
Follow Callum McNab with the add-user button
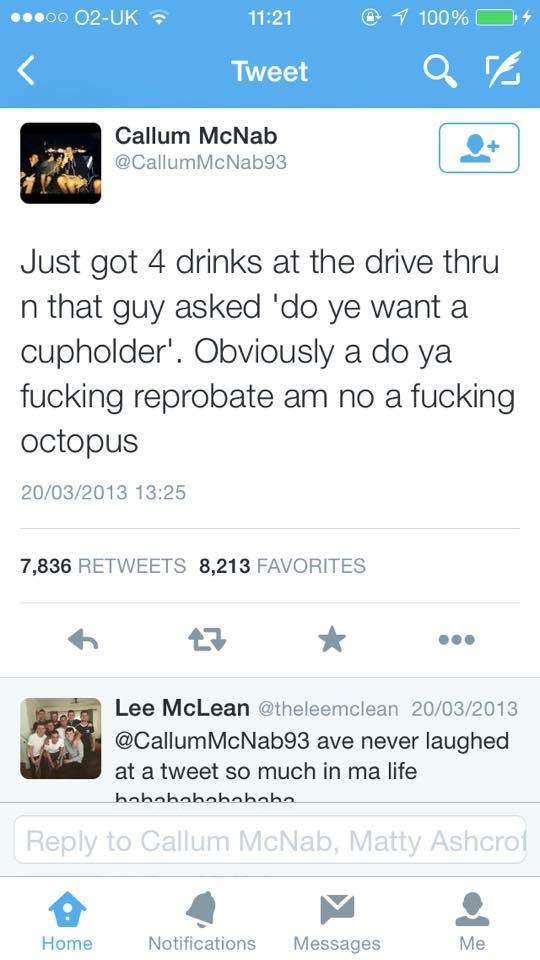479,148
